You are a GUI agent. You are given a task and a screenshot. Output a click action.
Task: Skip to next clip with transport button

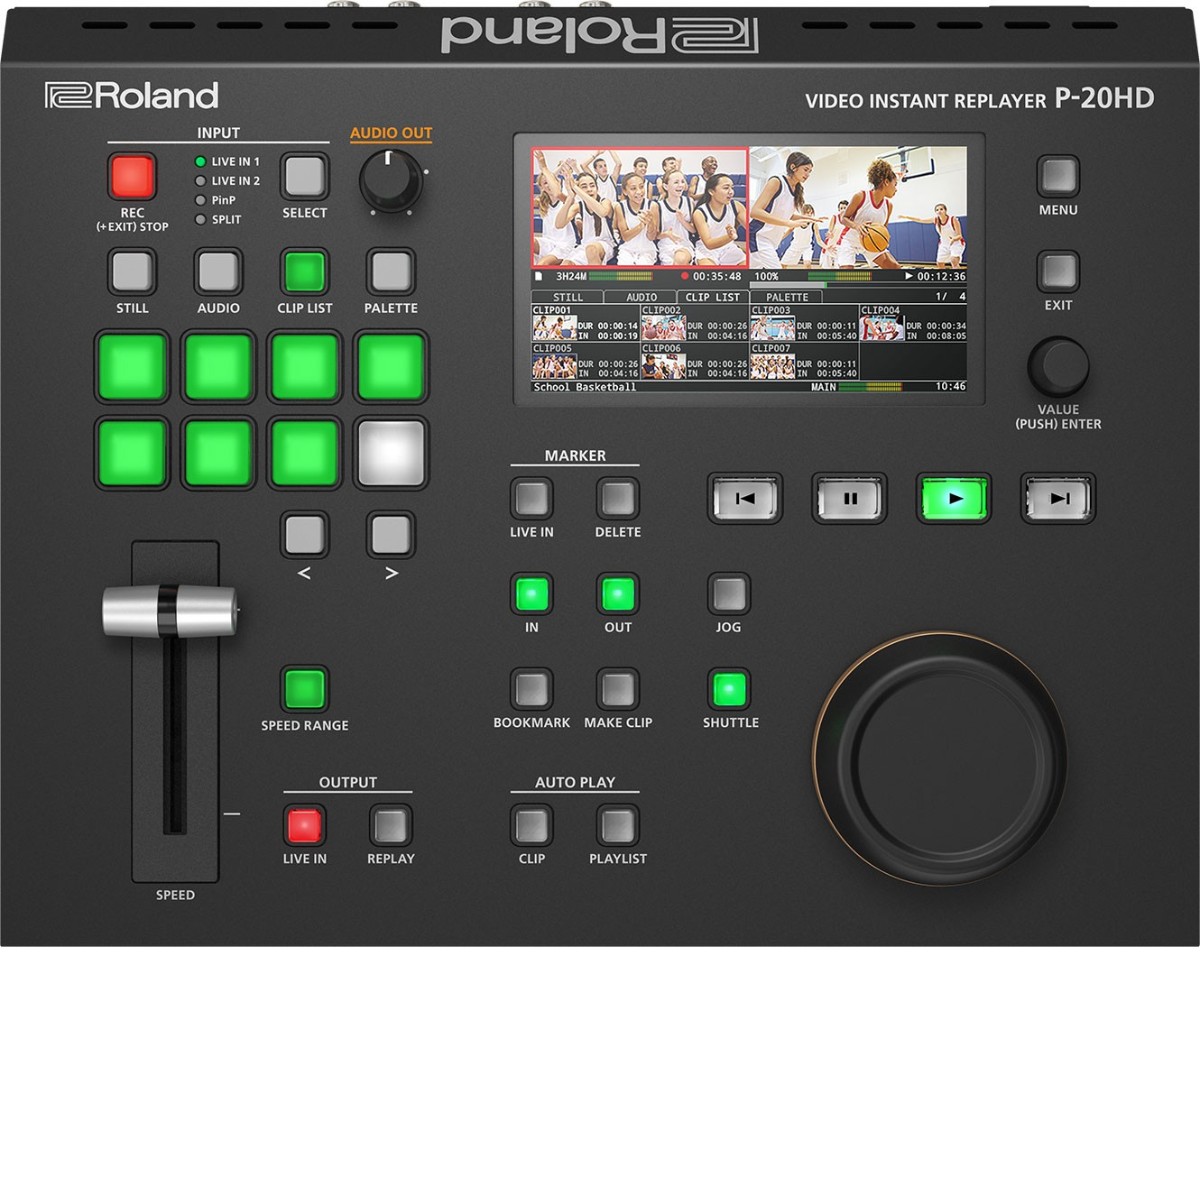point(1058,498)
